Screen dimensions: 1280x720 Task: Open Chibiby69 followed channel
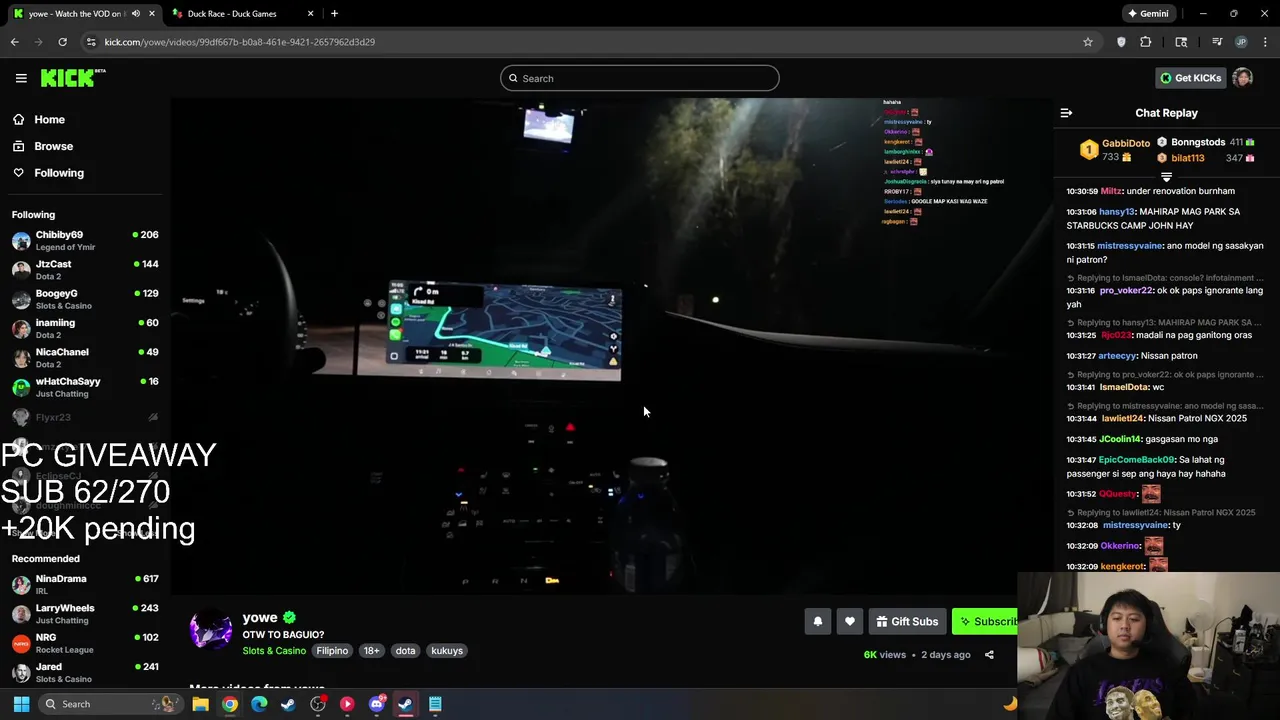(x=85, y=241)
